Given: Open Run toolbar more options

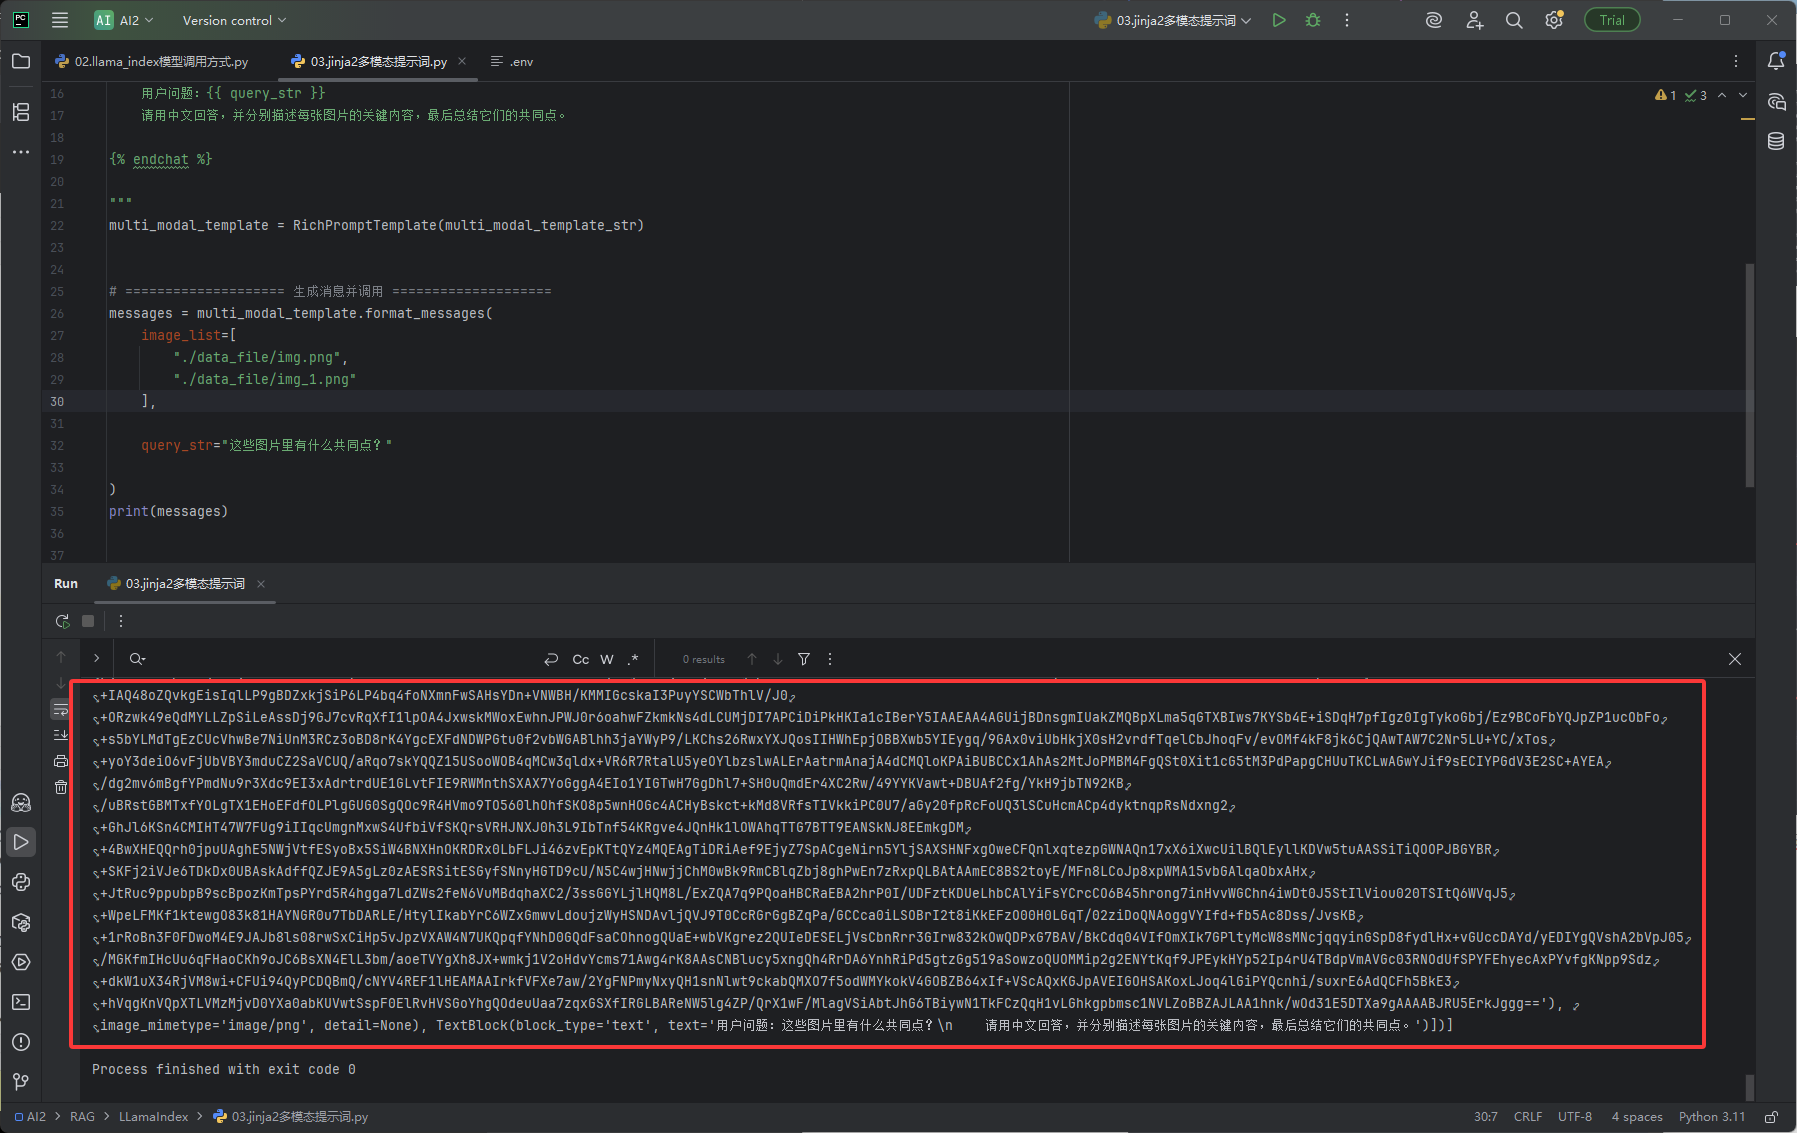Looking at the screenshot, I should coord(121,621).
